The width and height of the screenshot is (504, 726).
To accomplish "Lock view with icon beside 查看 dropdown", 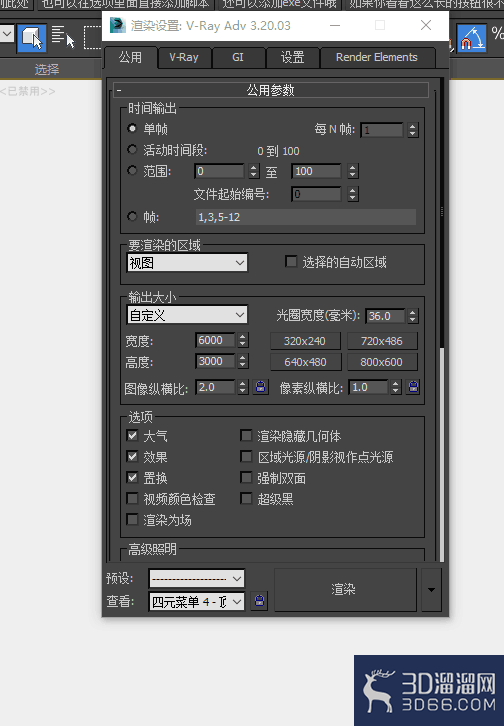I will (x=260, y=601).
